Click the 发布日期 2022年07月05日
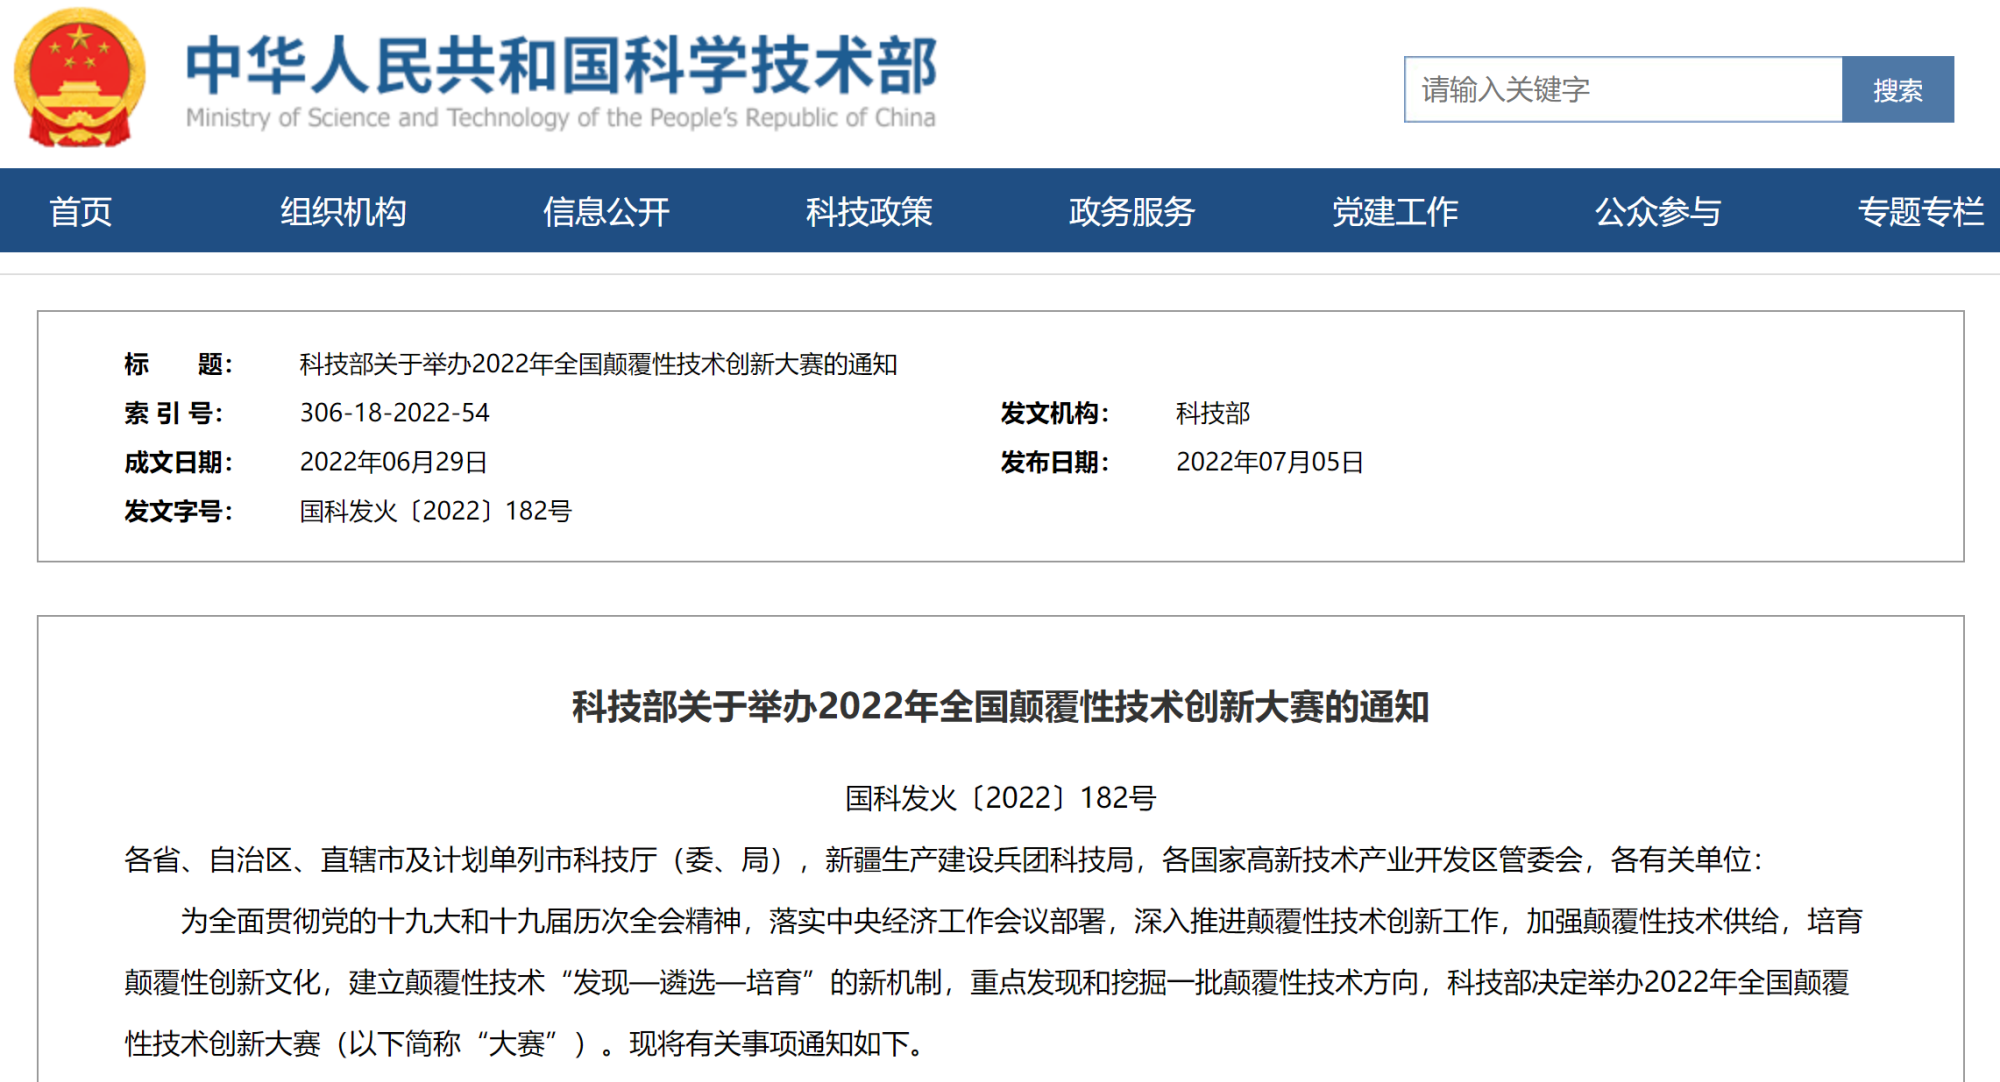 [1269, 461]
